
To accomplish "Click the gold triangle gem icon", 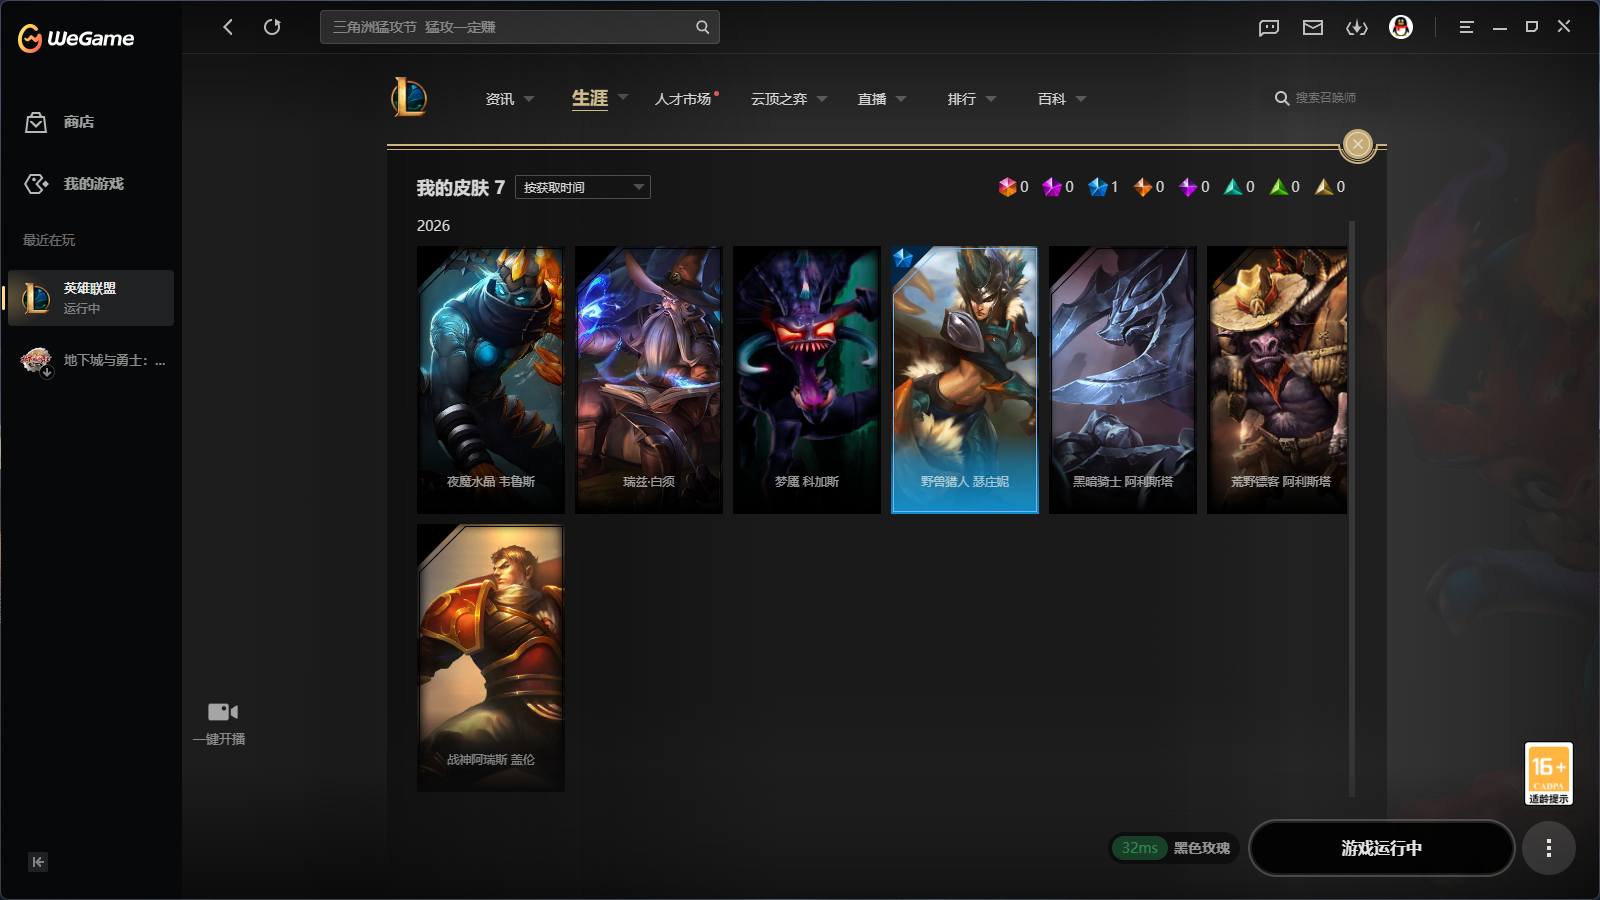I will [x=1324, y=187].
